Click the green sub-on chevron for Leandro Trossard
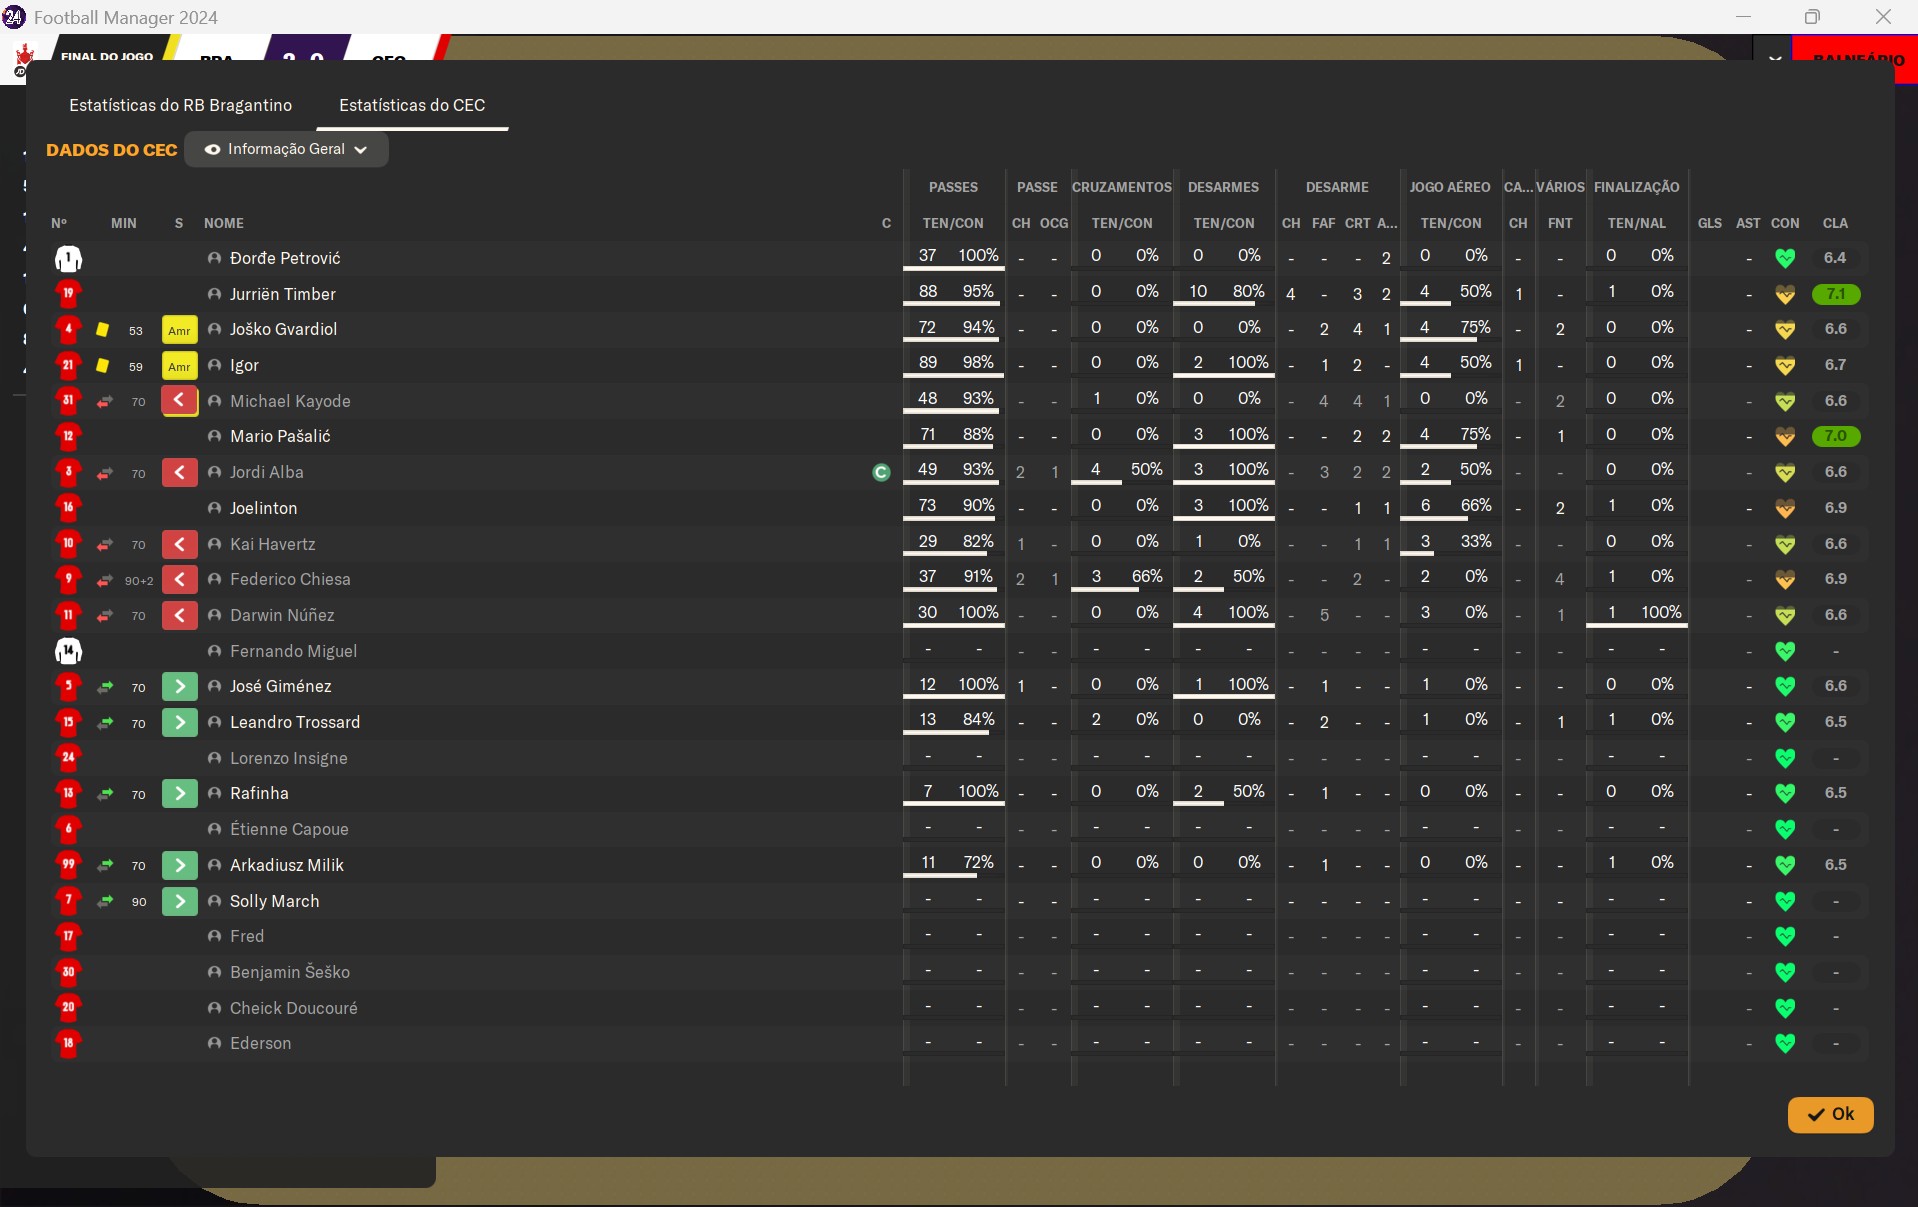1918x1207 pixels. 179,723
